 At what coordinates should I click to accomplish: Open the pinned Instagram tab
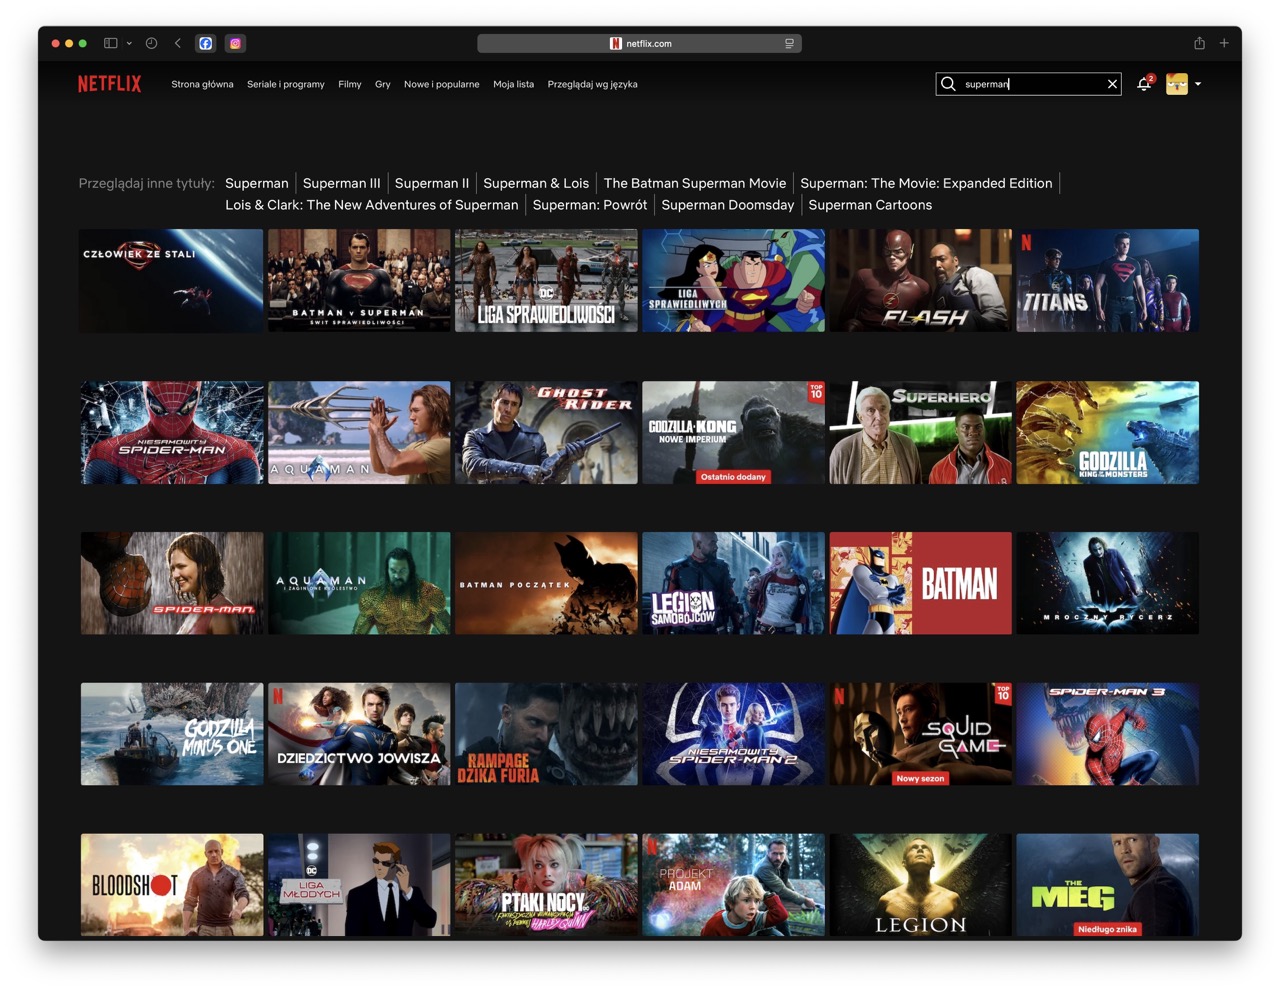coord(235,43)
